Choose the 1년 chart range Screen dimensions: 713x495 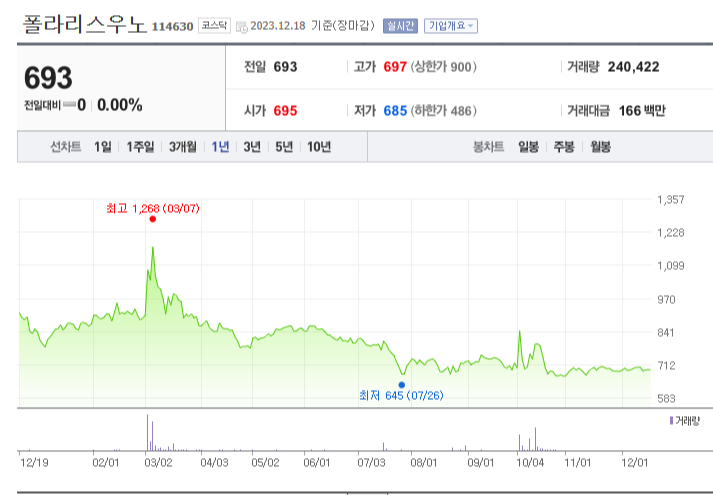pyautogui.click(x=221, y=147)
